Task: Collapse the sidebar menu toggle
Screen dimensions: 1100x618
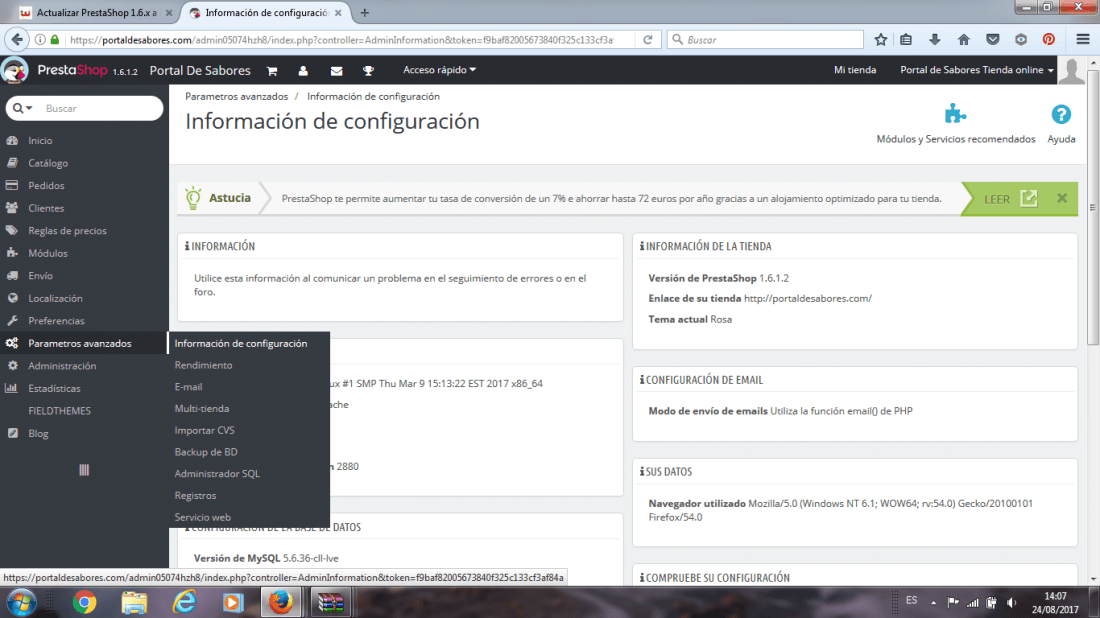Action: 84,470
